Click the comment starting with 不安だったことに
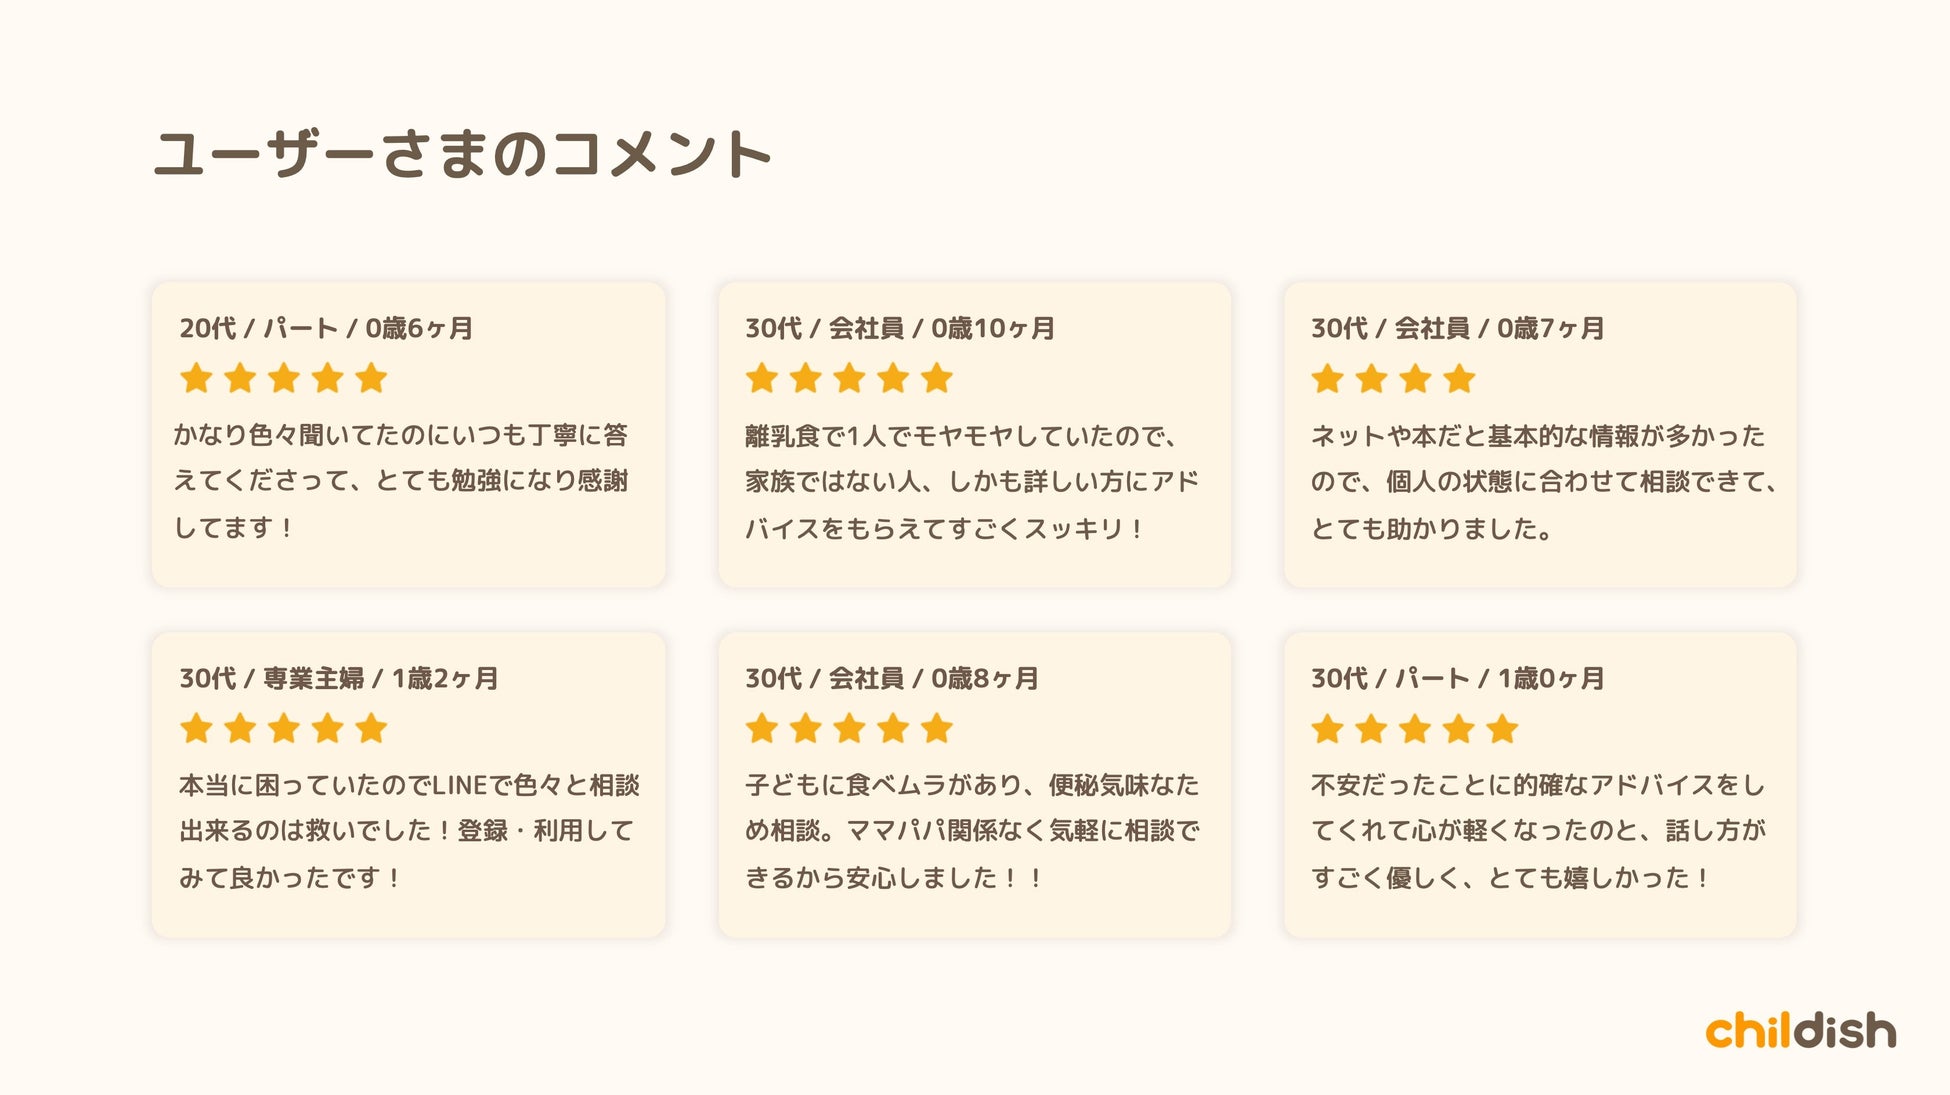 [x=1538, y=831]
